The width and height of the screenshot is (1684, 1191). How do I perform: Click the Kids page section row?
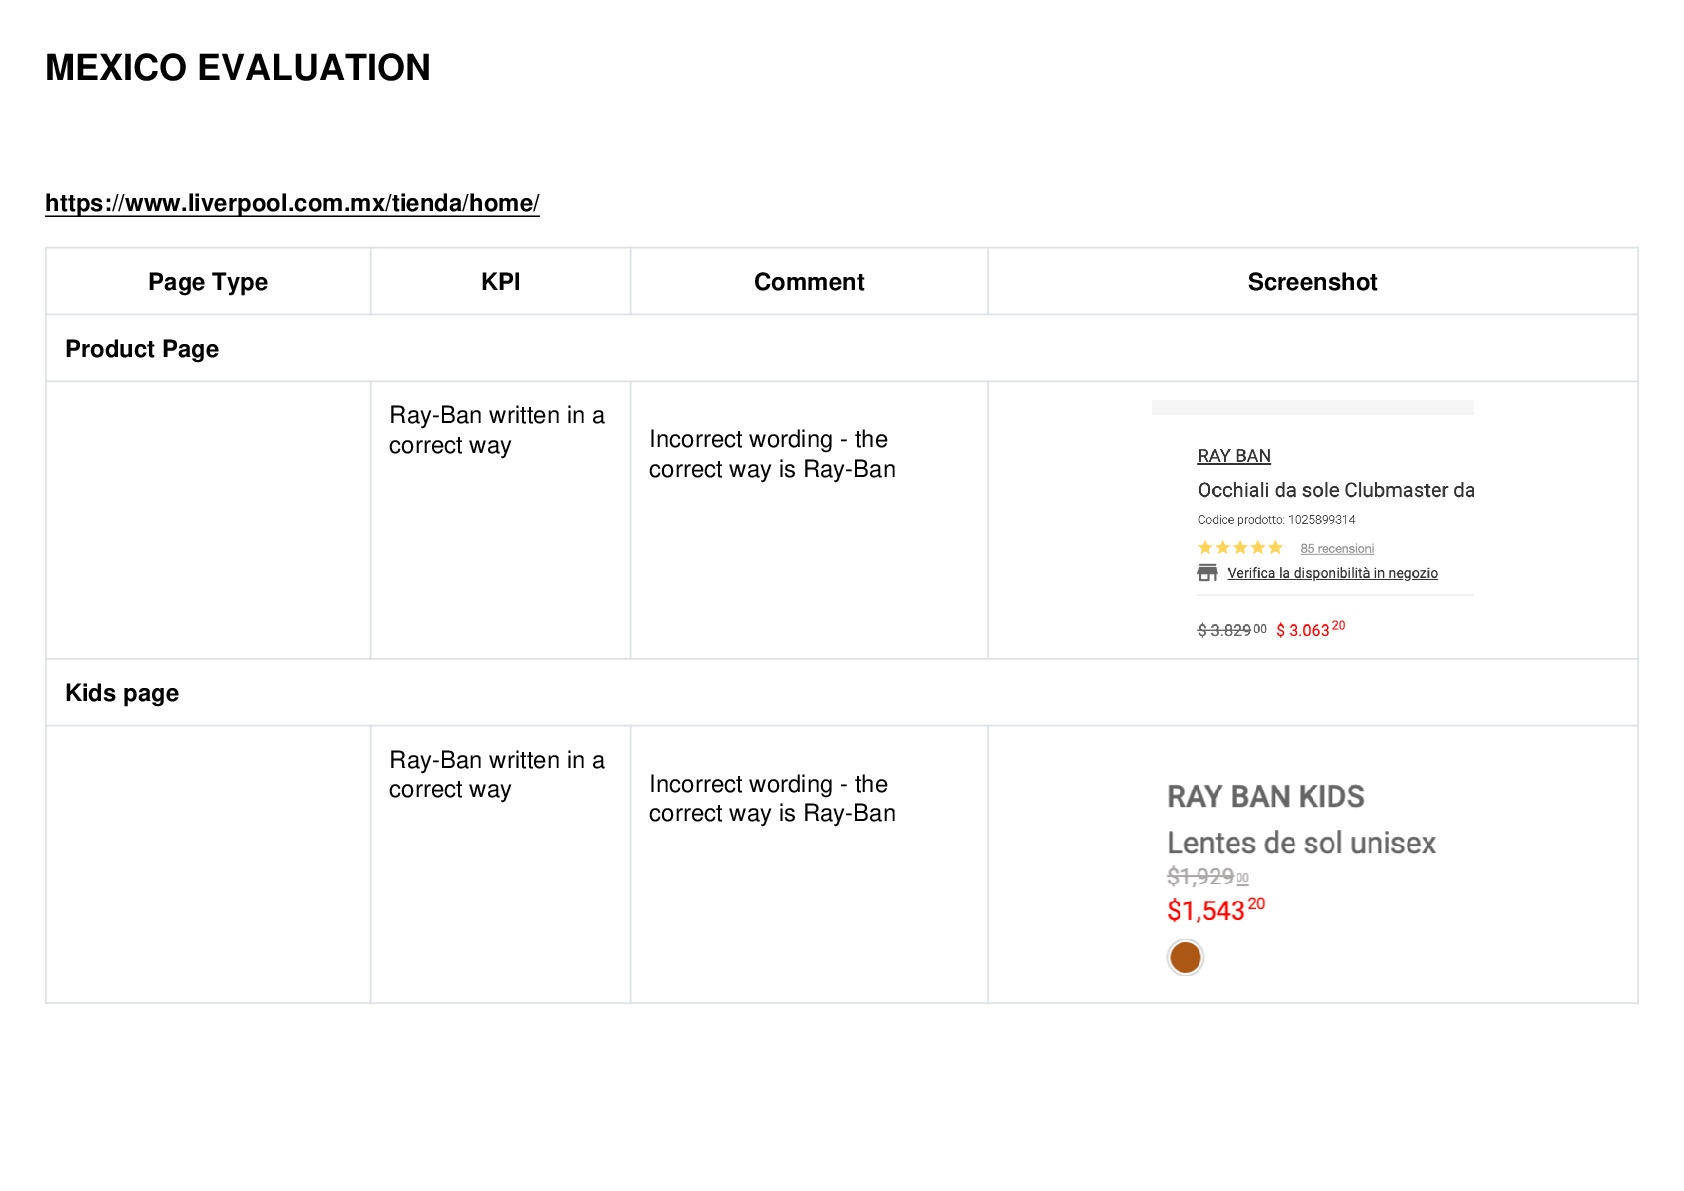pos(841,693)
